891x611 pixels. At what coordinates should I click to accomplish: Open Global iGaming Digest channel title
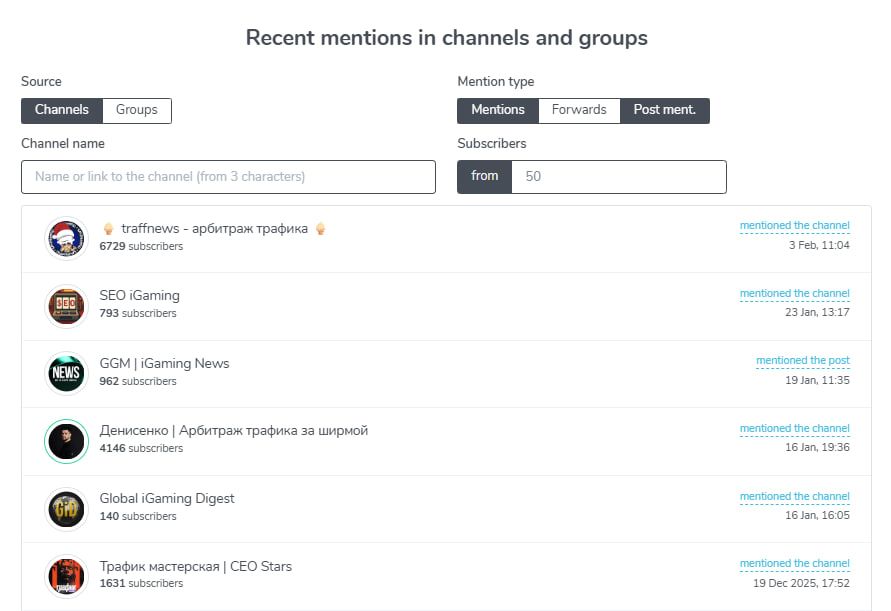pos(167,499)
